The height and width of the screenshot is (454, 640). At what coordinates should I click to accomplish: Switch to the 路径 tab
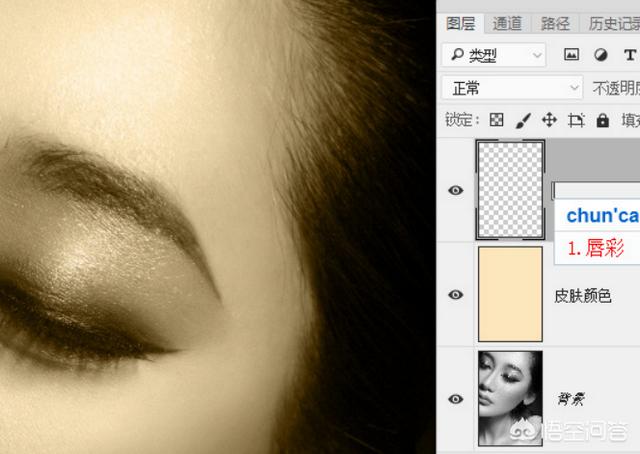click(x=555, y=23)
